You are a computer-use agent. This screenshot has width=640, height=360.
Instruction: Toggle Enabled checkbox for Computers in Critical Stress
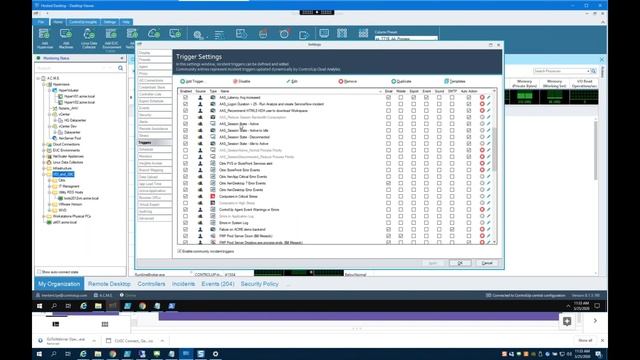point(185,196)
